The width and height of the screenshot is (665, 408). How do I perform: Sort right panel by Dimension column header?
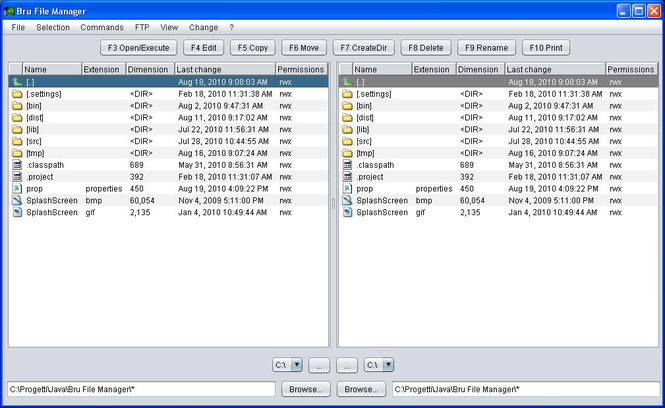(481, 70)
